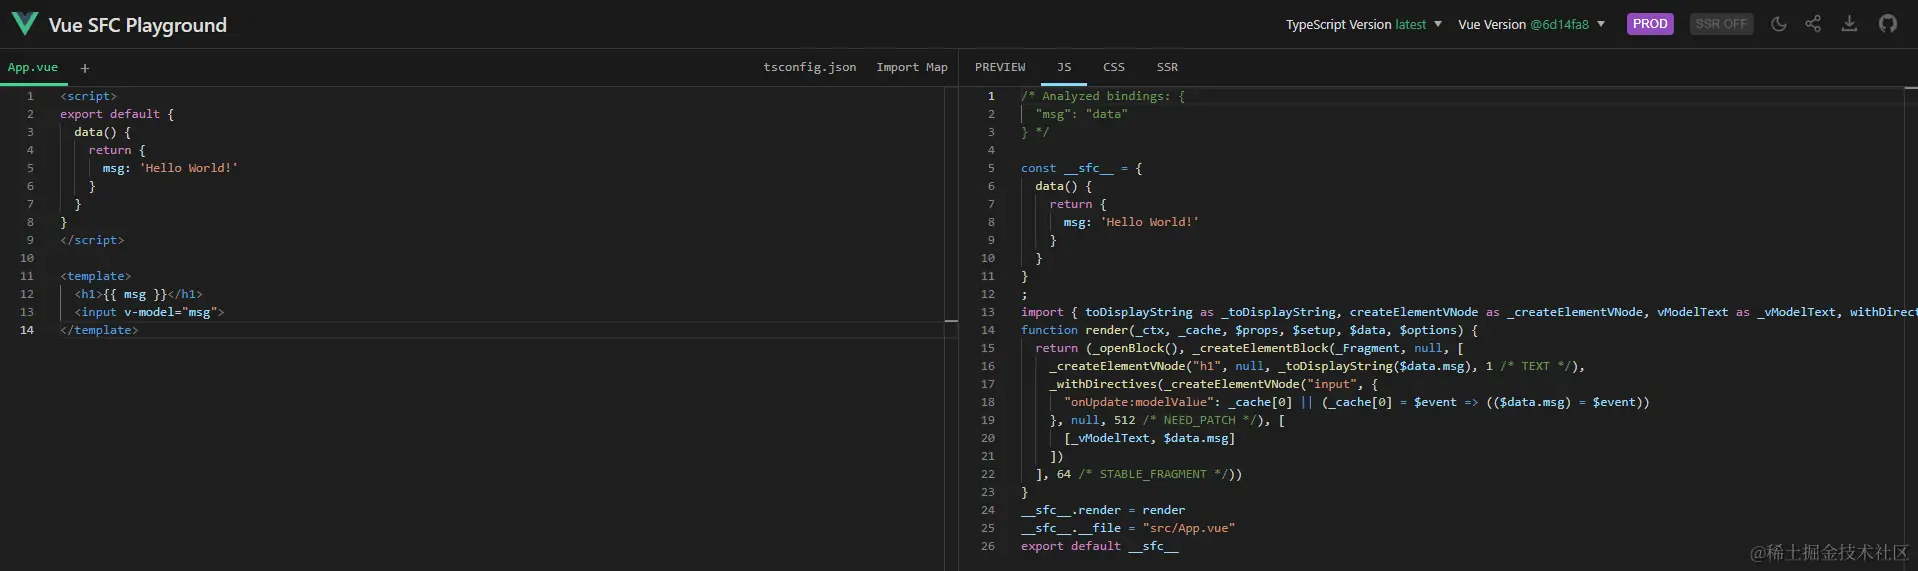Viewport: 1918px width, 571px height.
Task: Switch to the SSR output tab
Action: click(1167, 67)
